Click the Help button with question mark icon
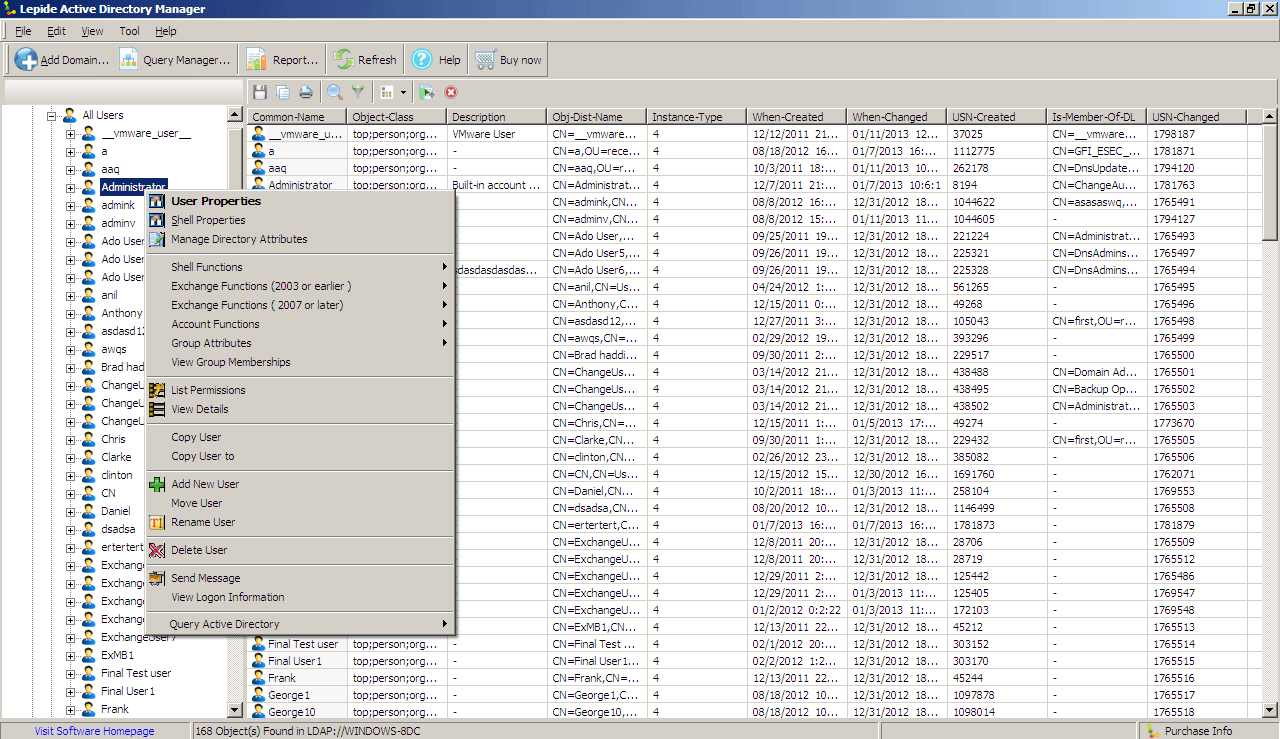The image size is (1280, 739). pyautogui.click(x=436, y=60)
